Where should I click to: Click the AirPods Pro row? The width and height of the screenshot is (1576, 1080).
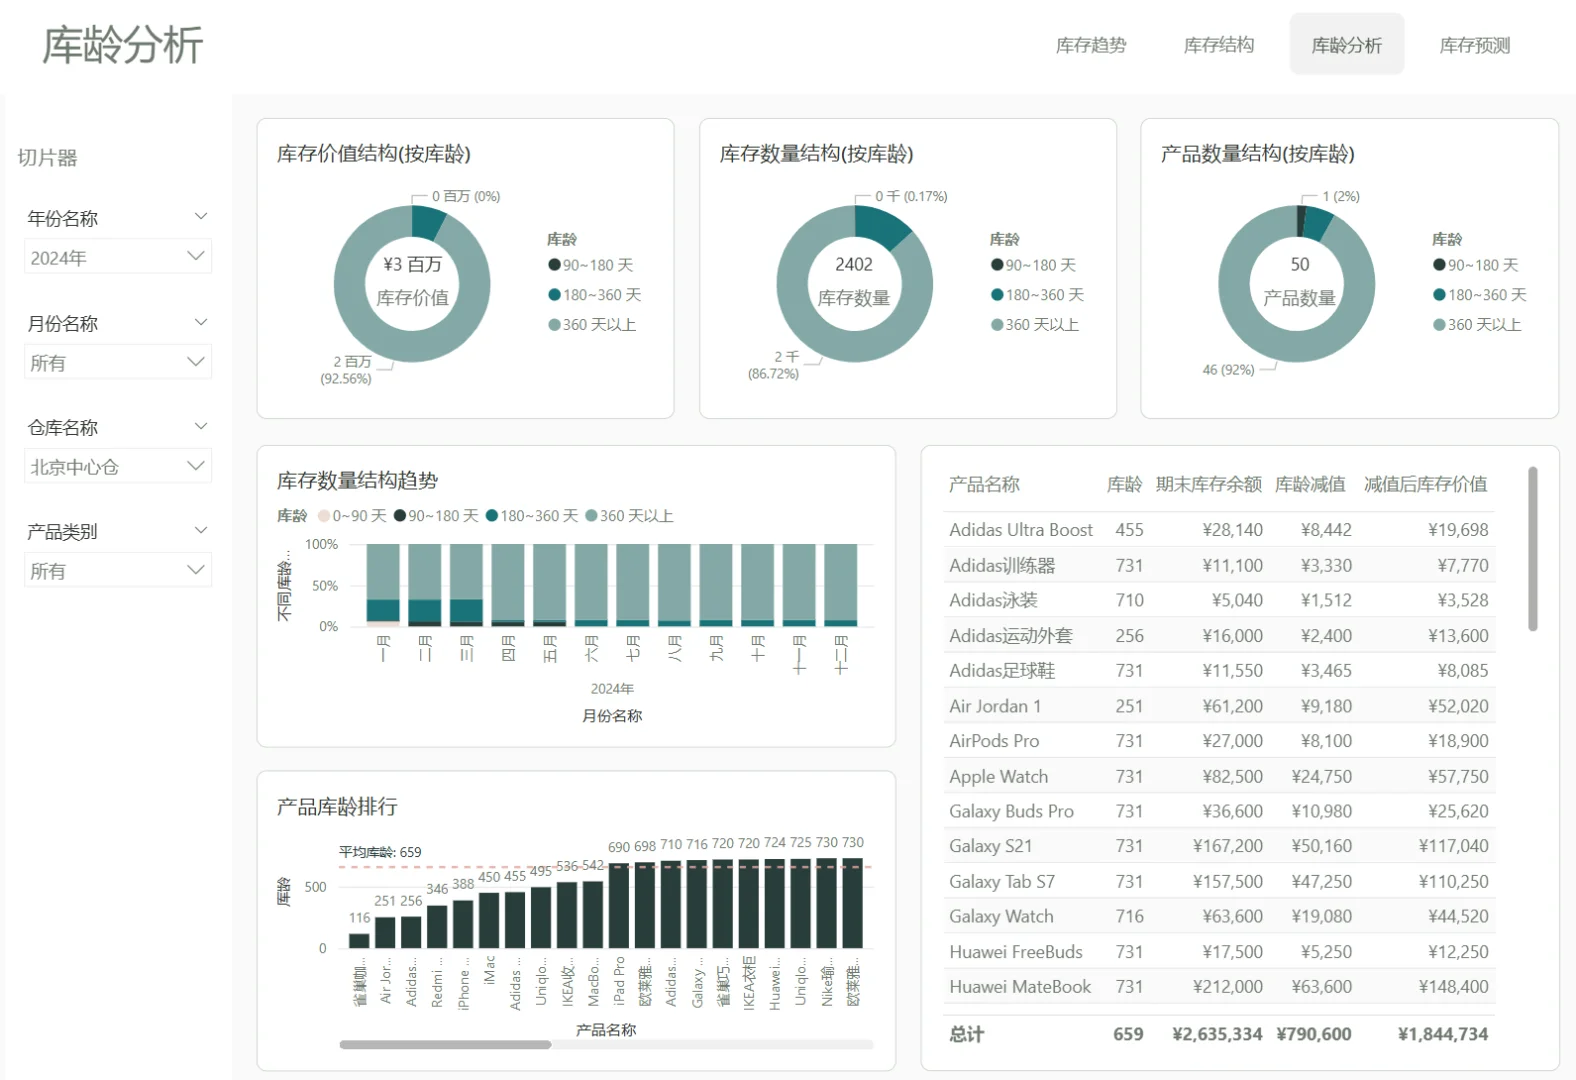pyautogui.click(x=1218, y=741)
